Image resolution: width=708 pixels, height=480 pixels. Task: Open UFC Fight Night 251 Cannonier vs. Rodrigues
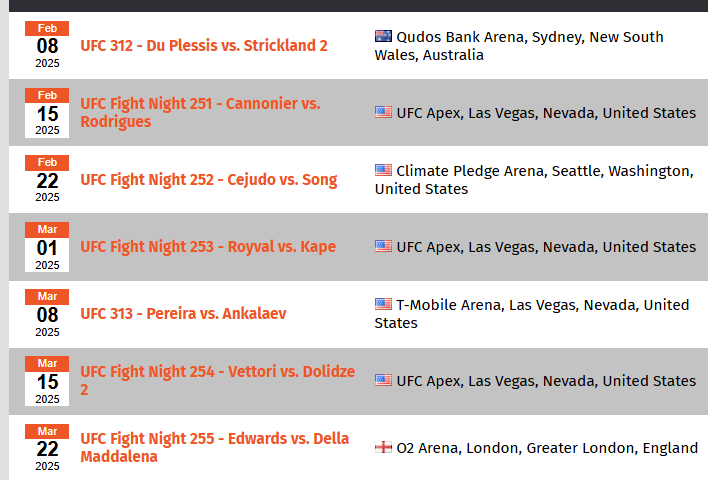(x=200, y=112)
